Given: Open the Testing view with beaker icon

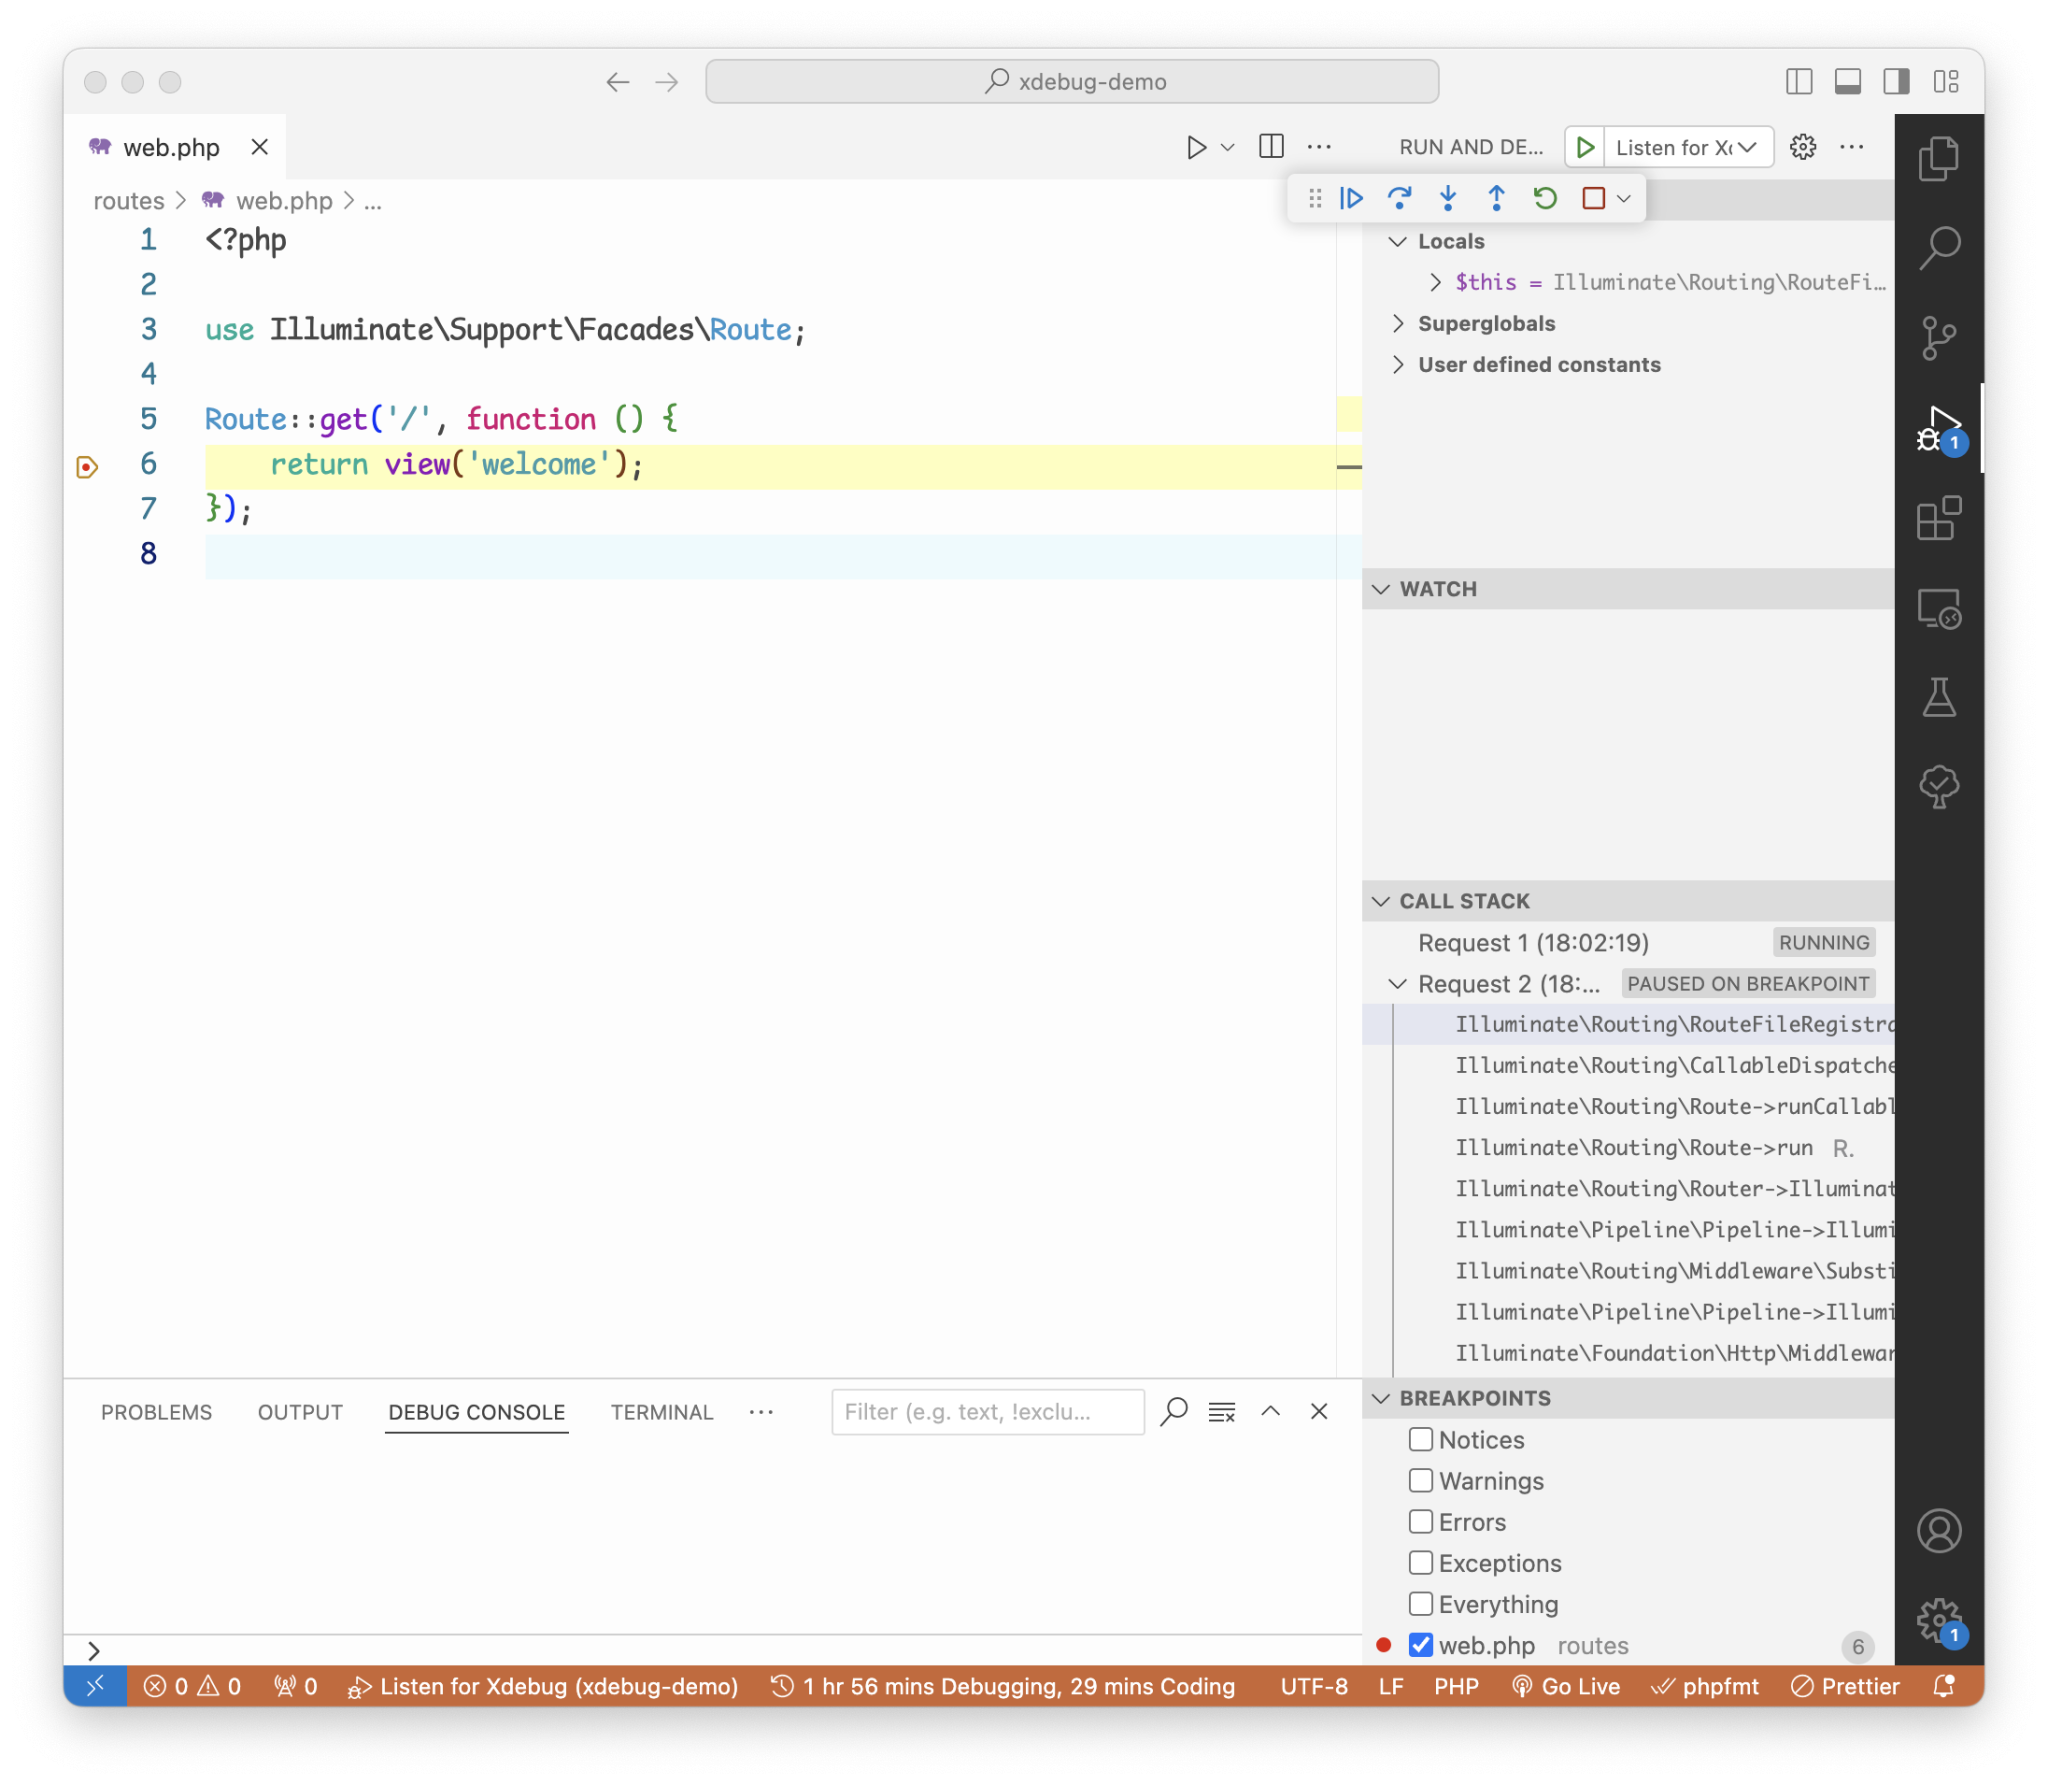Looking at the screenshot, I should coord(1941,697).
